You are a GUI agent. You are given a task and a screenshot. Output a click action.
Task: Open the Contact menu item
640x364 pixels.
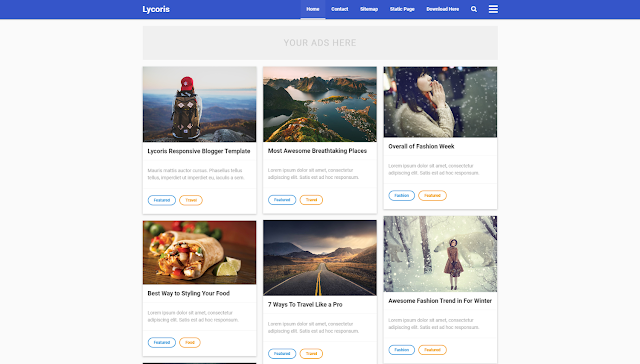click(x=340, y=9)
